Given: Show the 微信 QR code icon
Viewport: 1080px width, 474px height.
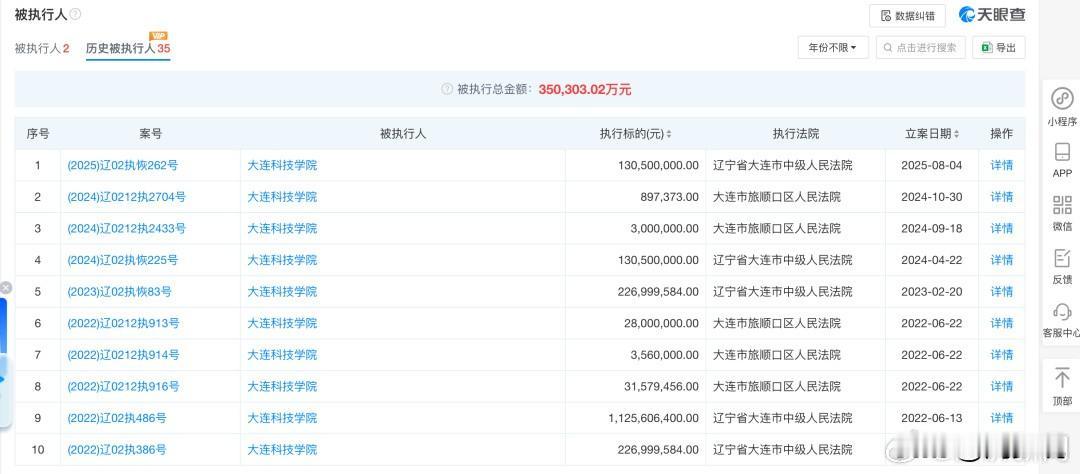Looking at the screenshot, I should [1062, 205].
